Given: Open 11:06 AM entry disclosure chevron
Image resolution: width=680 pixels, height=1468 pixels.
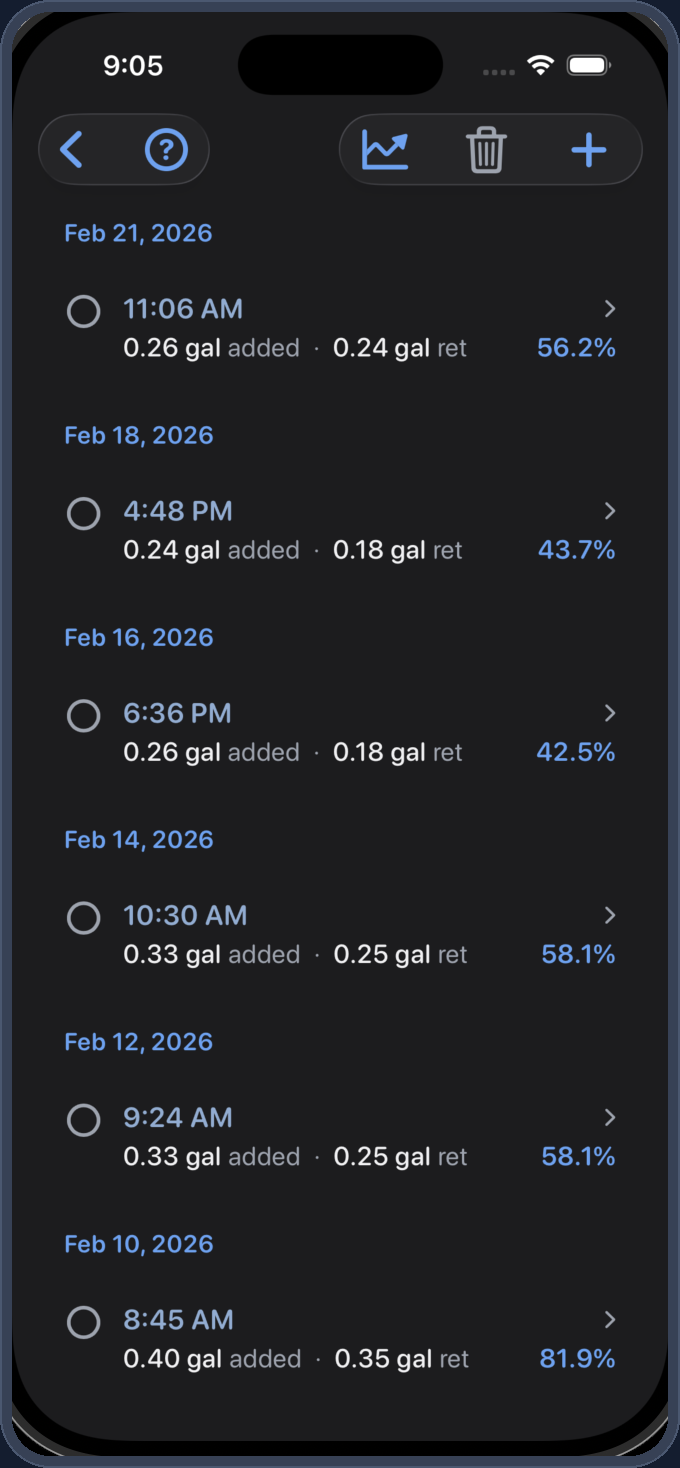Looking at the screenshot, I should [610, 309].
